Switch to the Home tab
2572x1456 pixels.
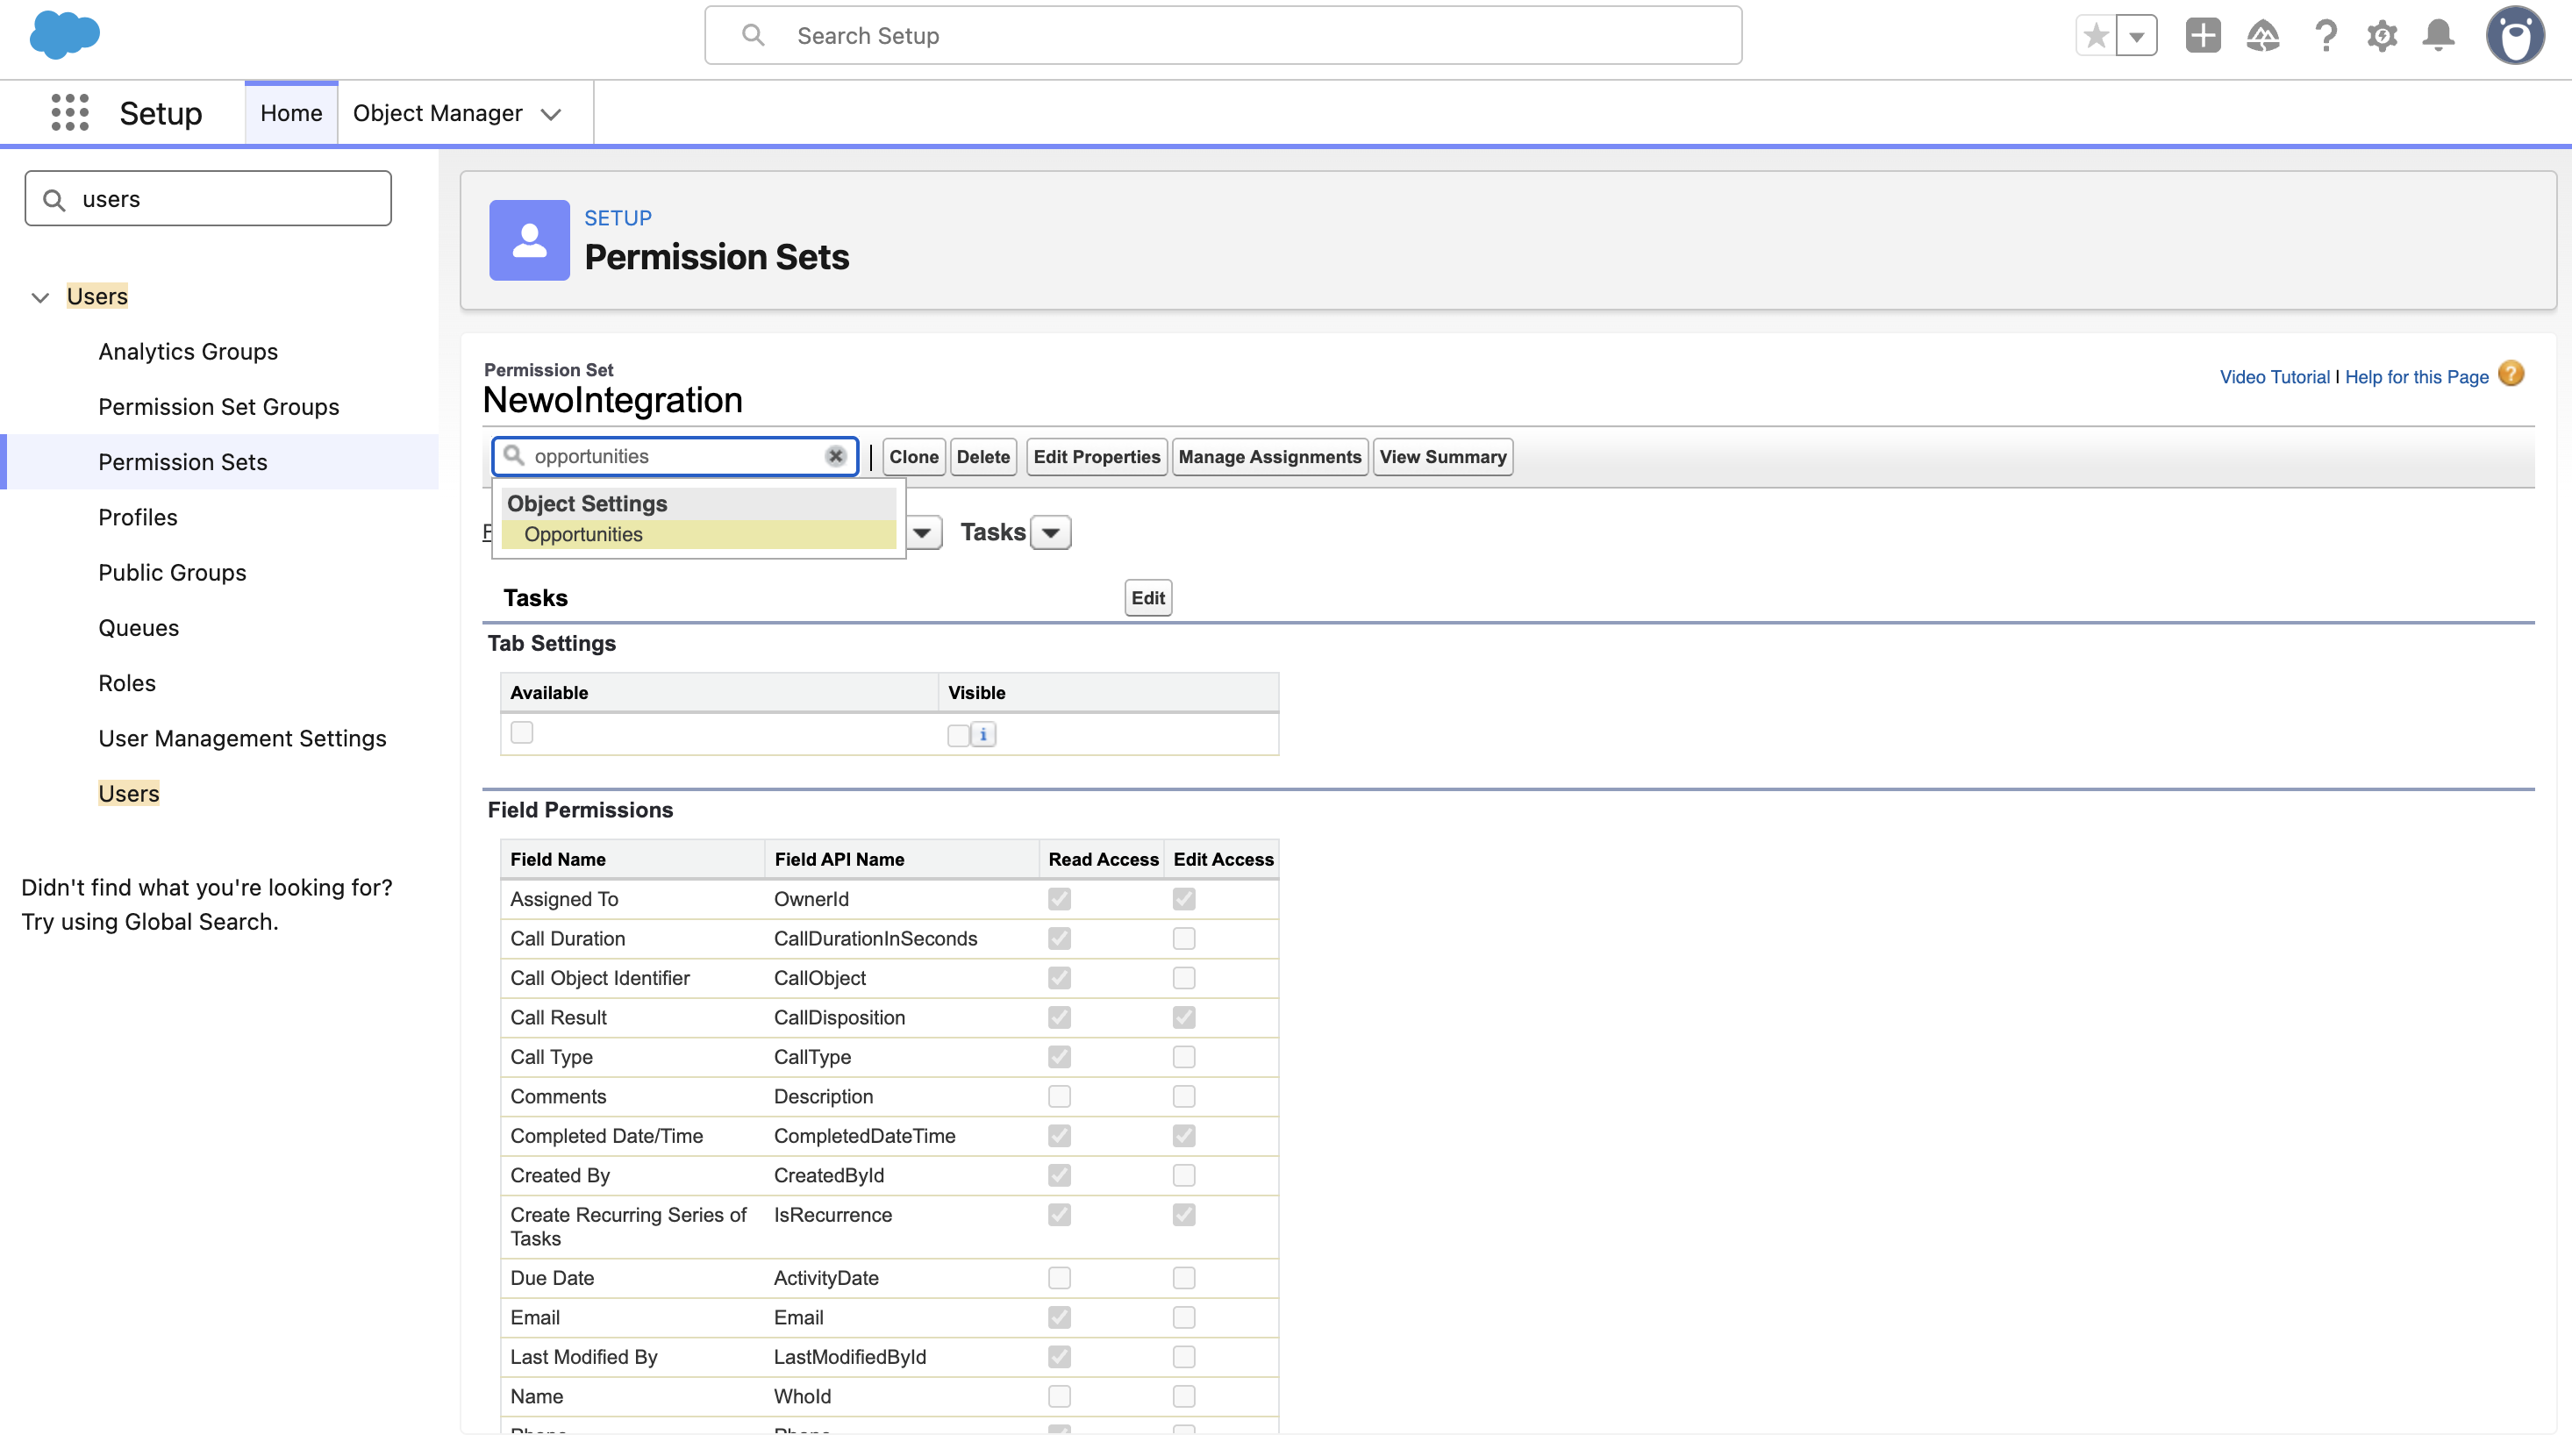[291, 113]
